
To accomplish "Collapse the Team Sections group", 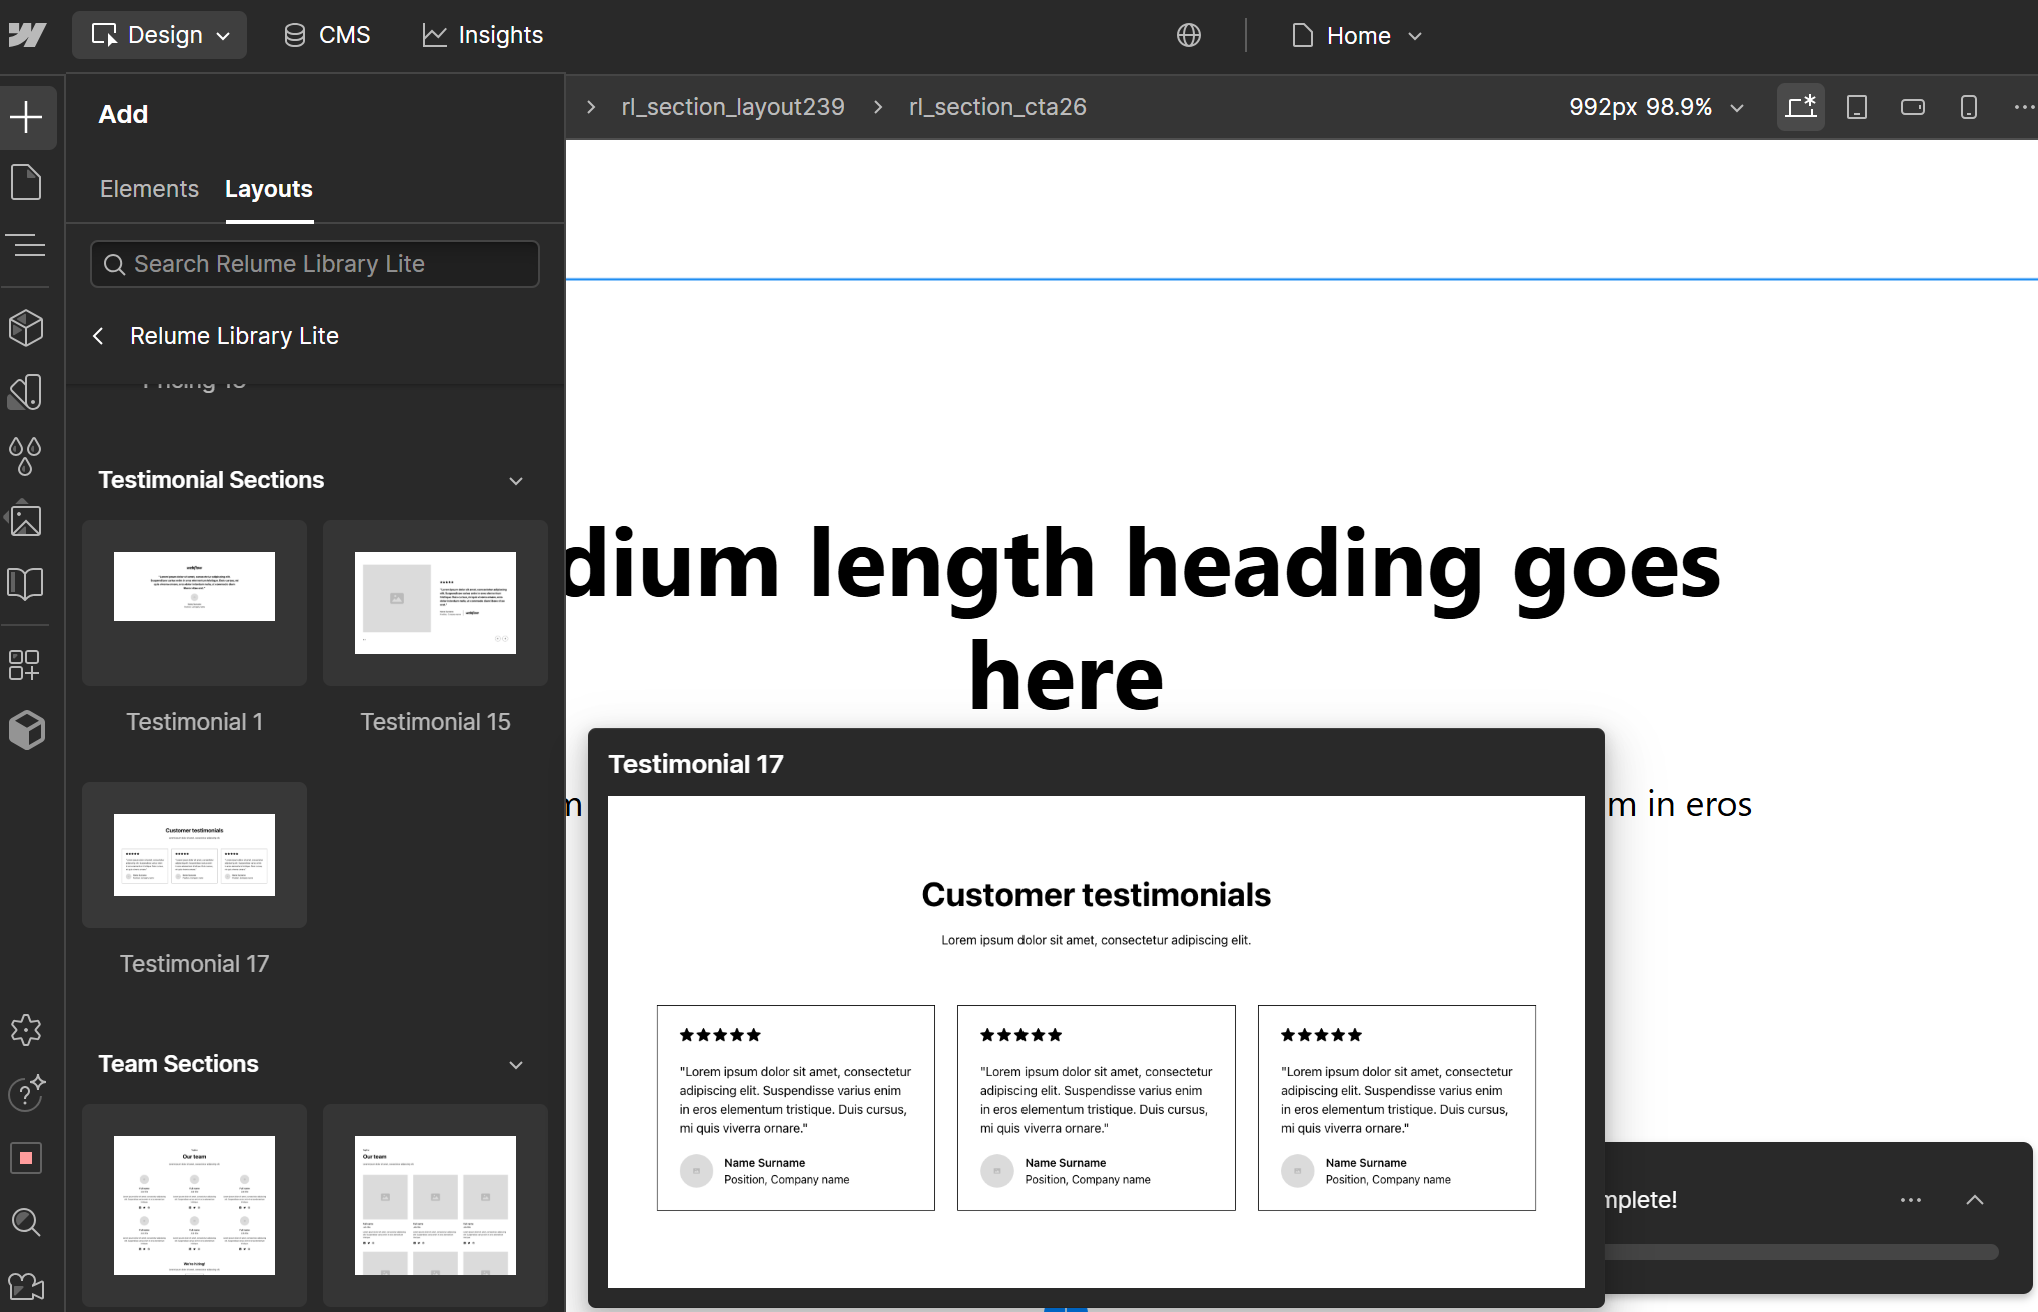I will click(516, 1065).
